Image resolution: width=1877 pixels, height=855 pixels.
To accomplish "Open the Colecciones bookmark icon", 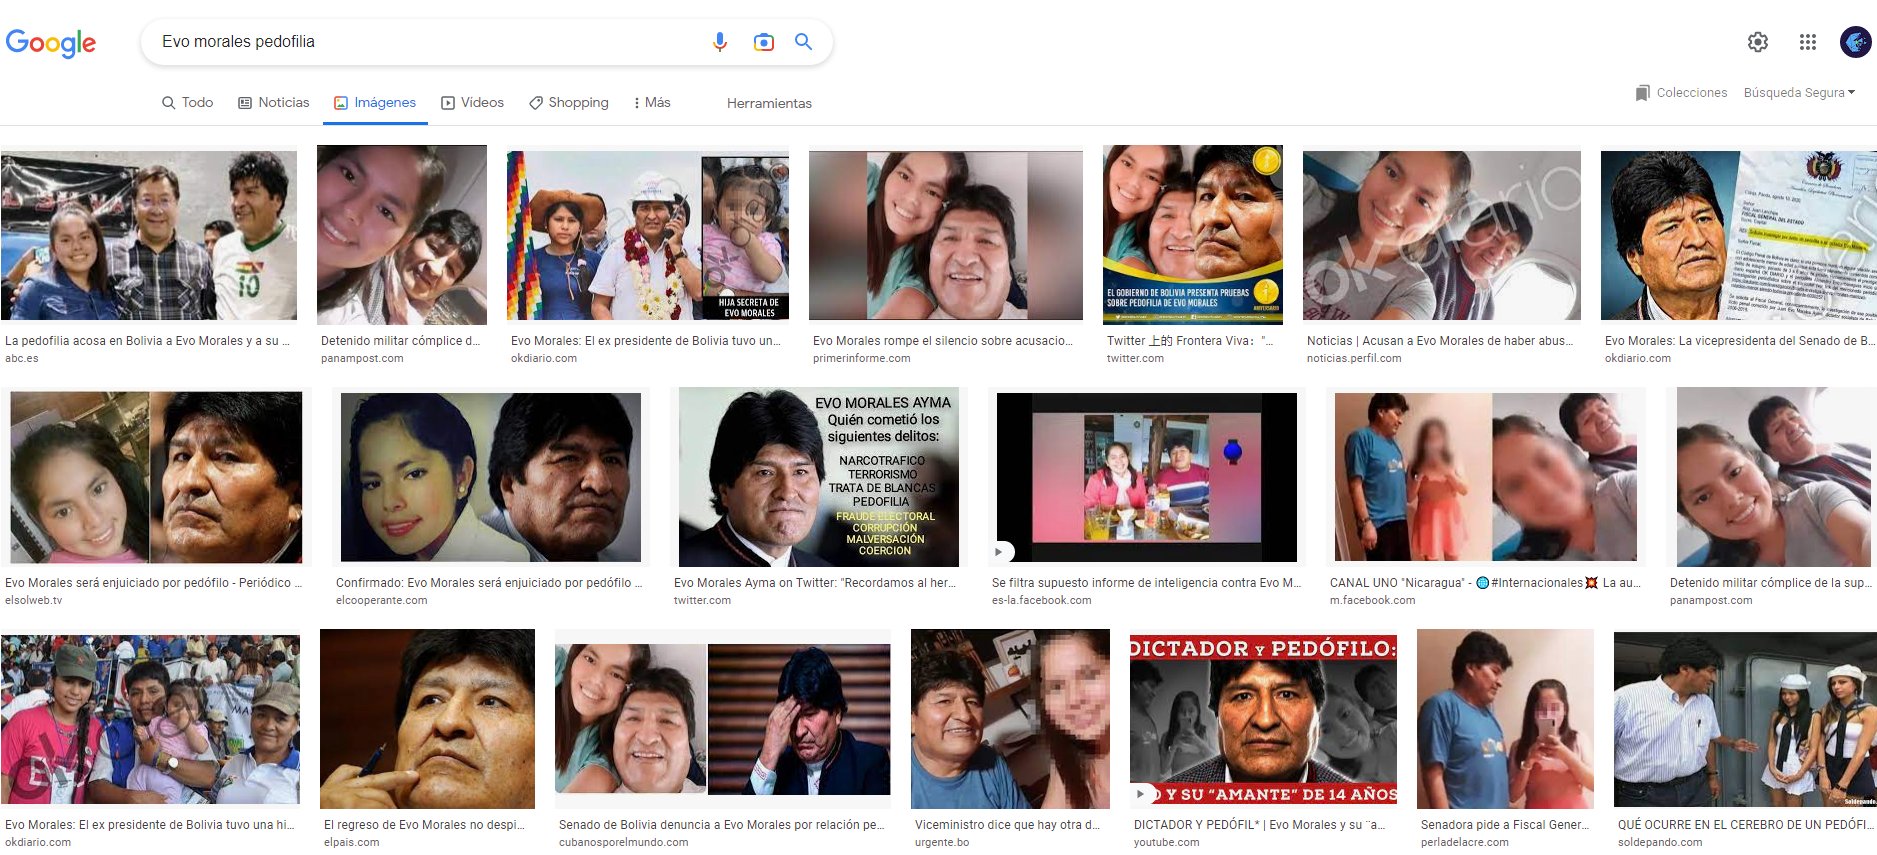I will tap(1642, 93).
